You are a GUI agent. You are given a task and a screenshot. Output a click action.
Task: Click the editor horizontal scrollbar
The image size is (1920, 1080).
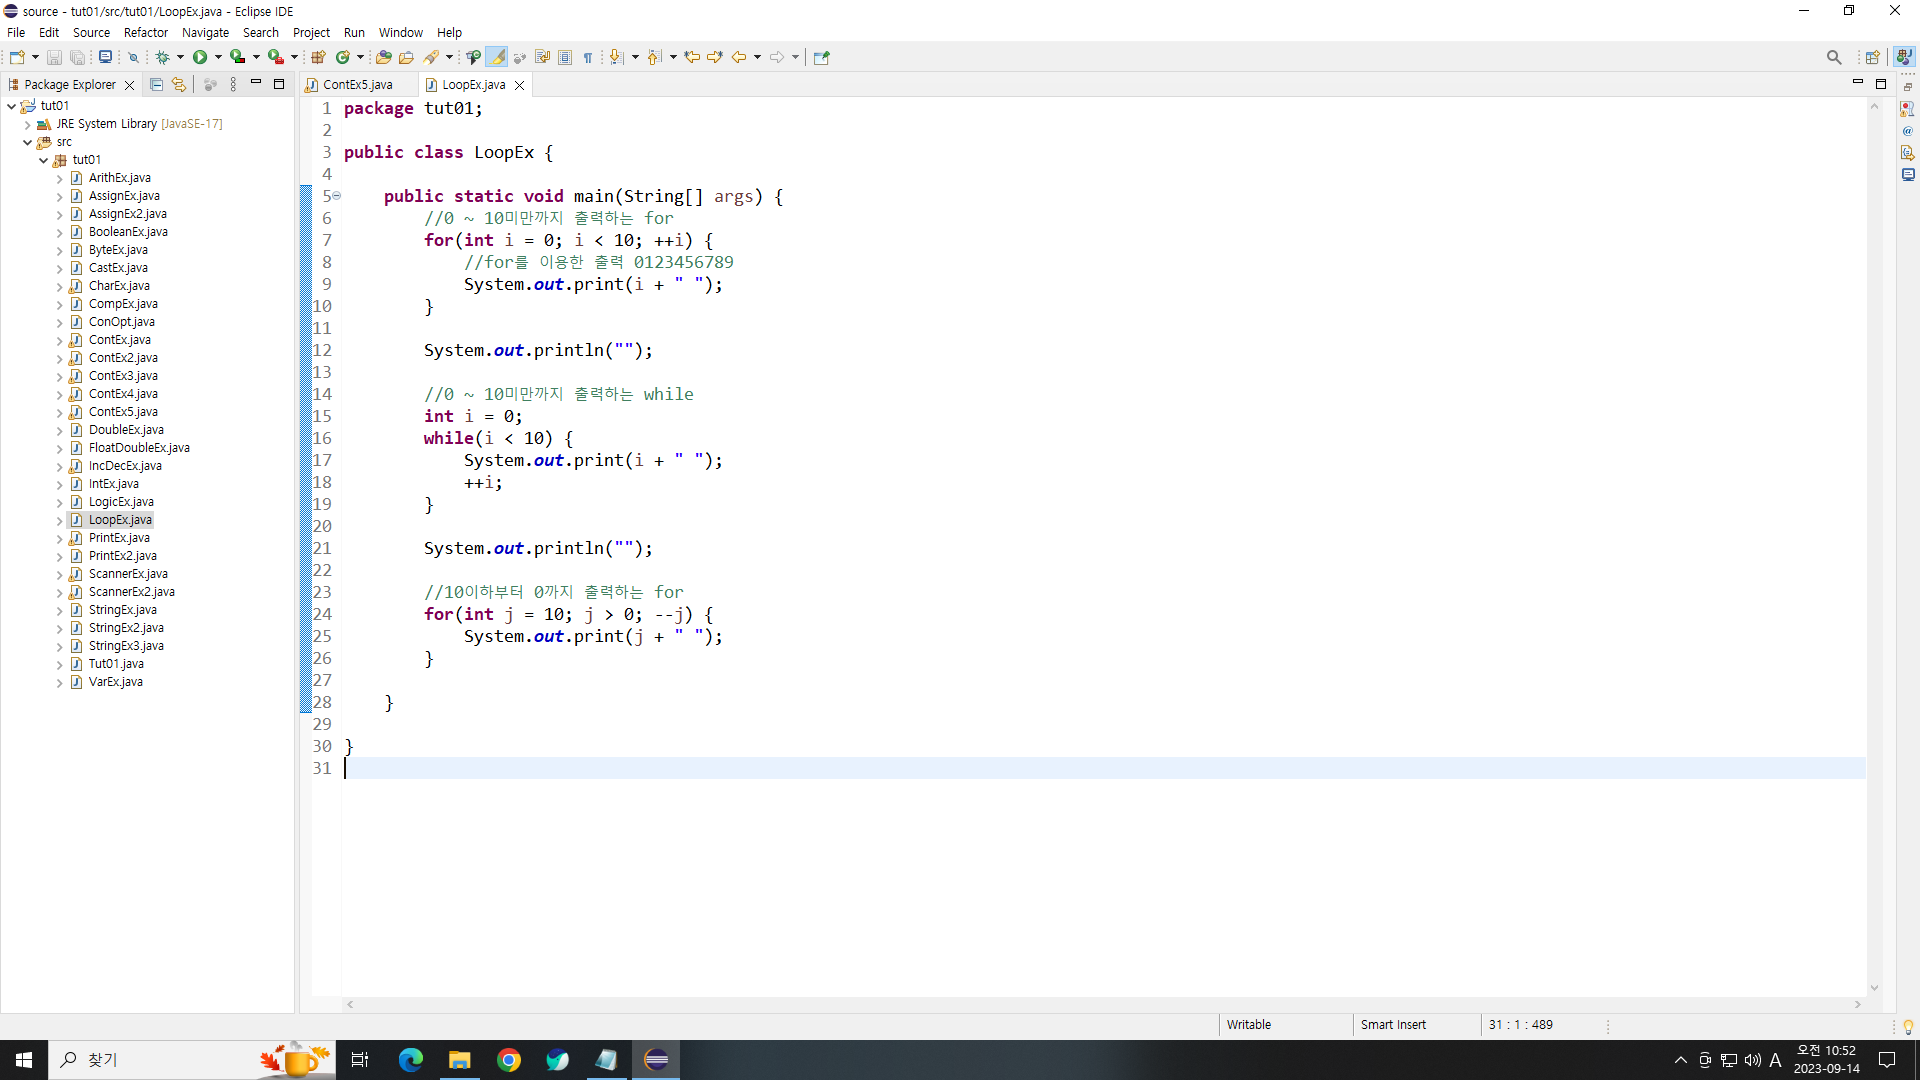click(x=1100, y=1004)
